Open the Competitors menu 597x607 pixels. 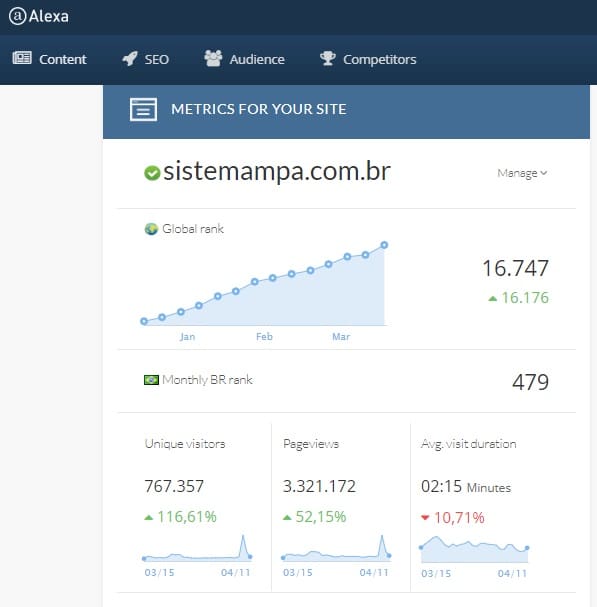tap(368, 59)
